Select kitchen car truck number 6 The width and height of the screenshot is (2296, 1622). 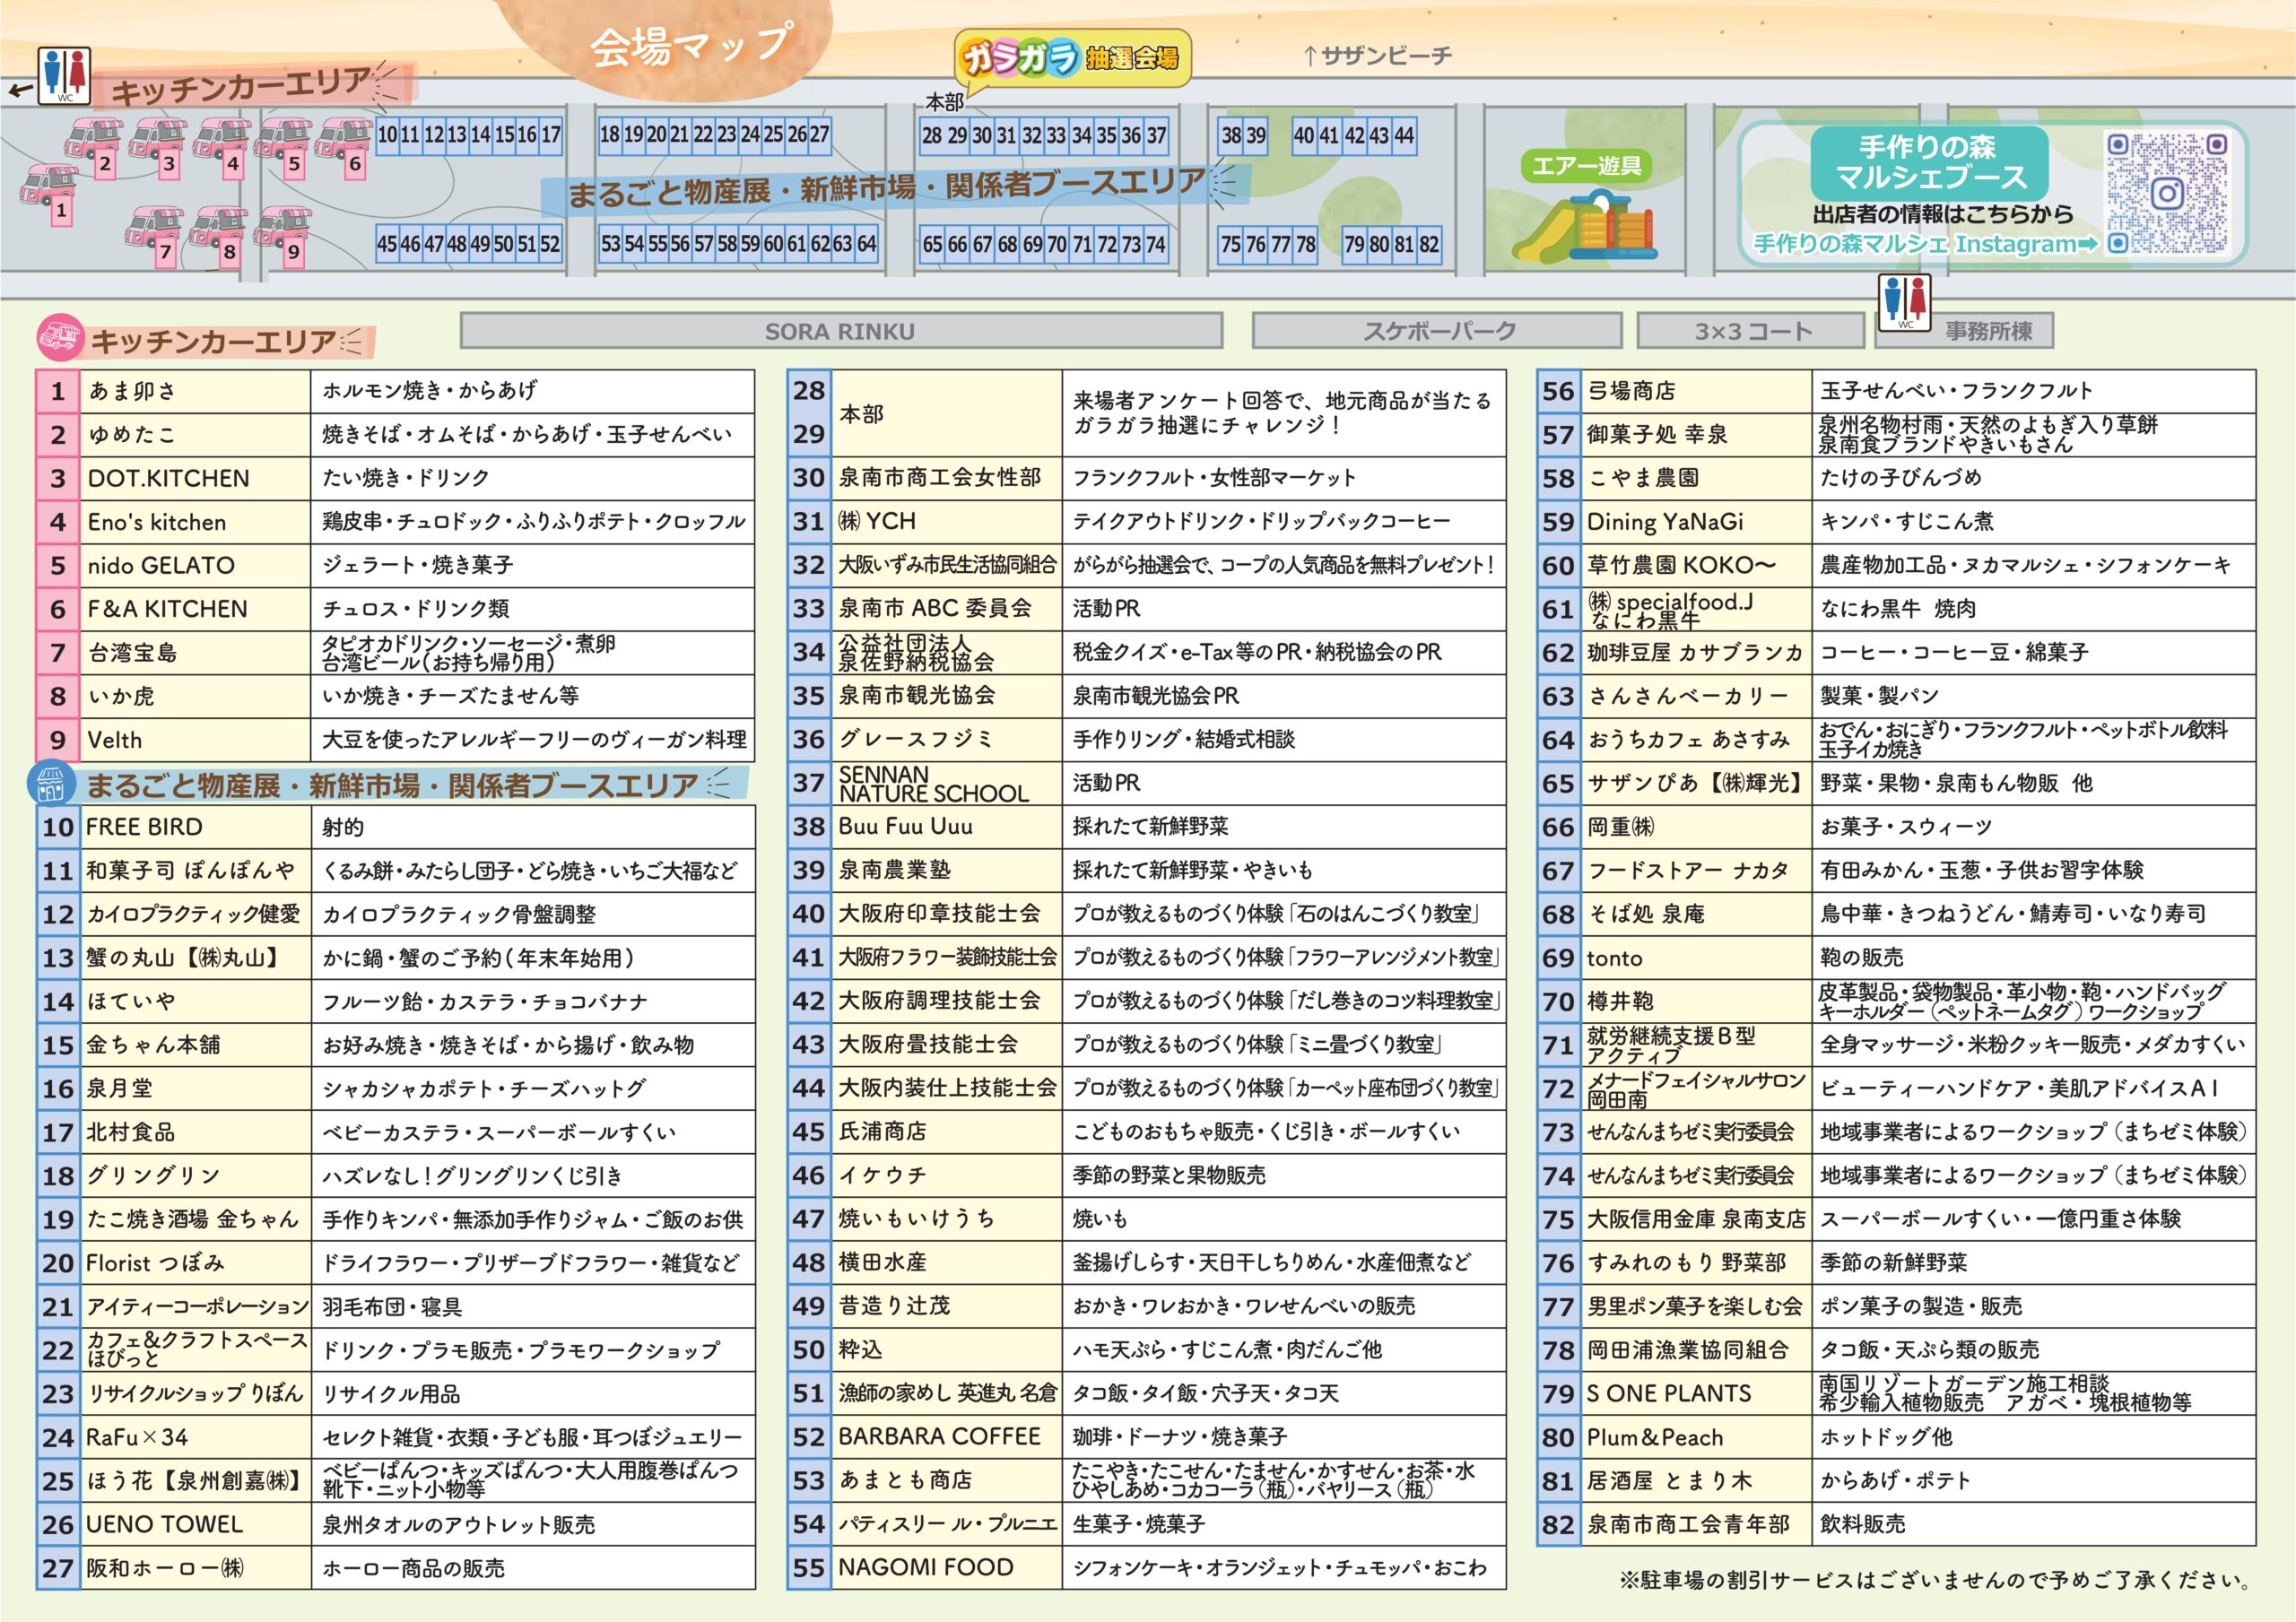coord(345,144)
